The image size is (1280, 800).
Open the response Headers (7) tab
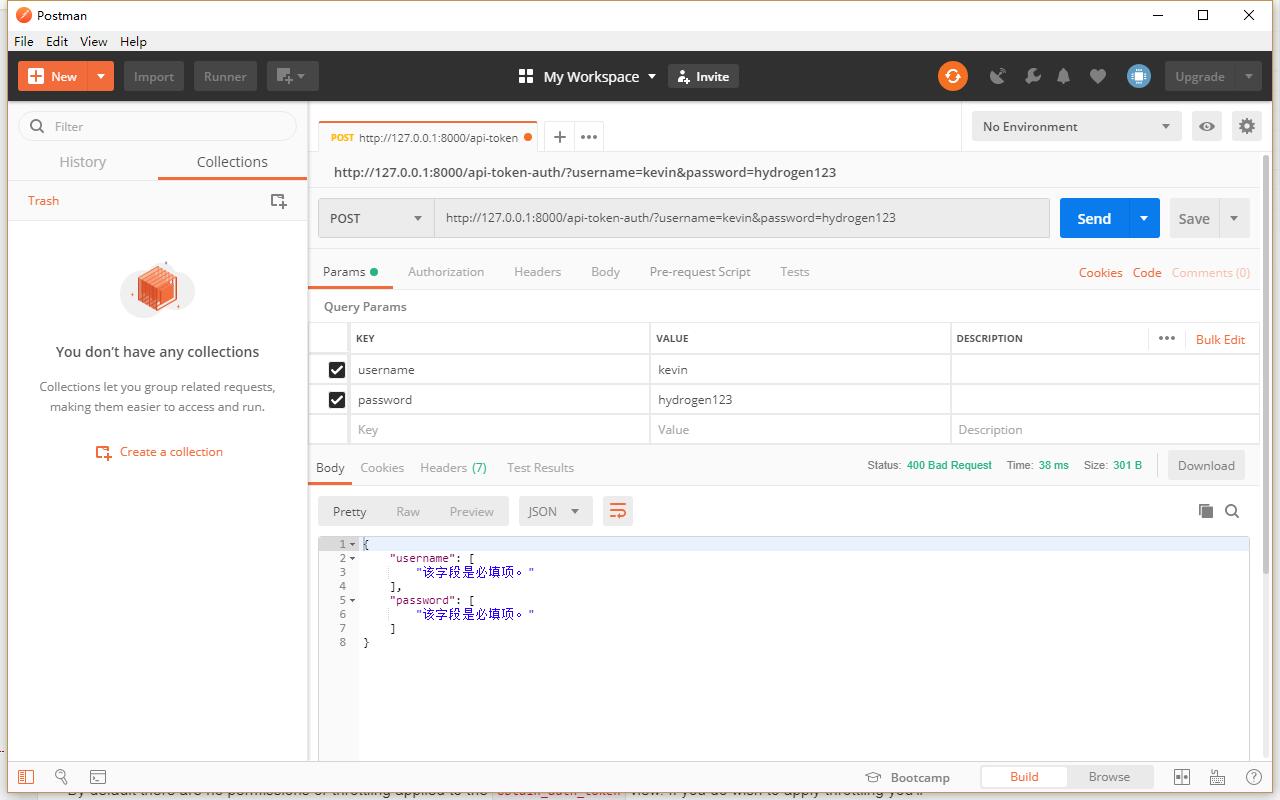pos(453,467)
